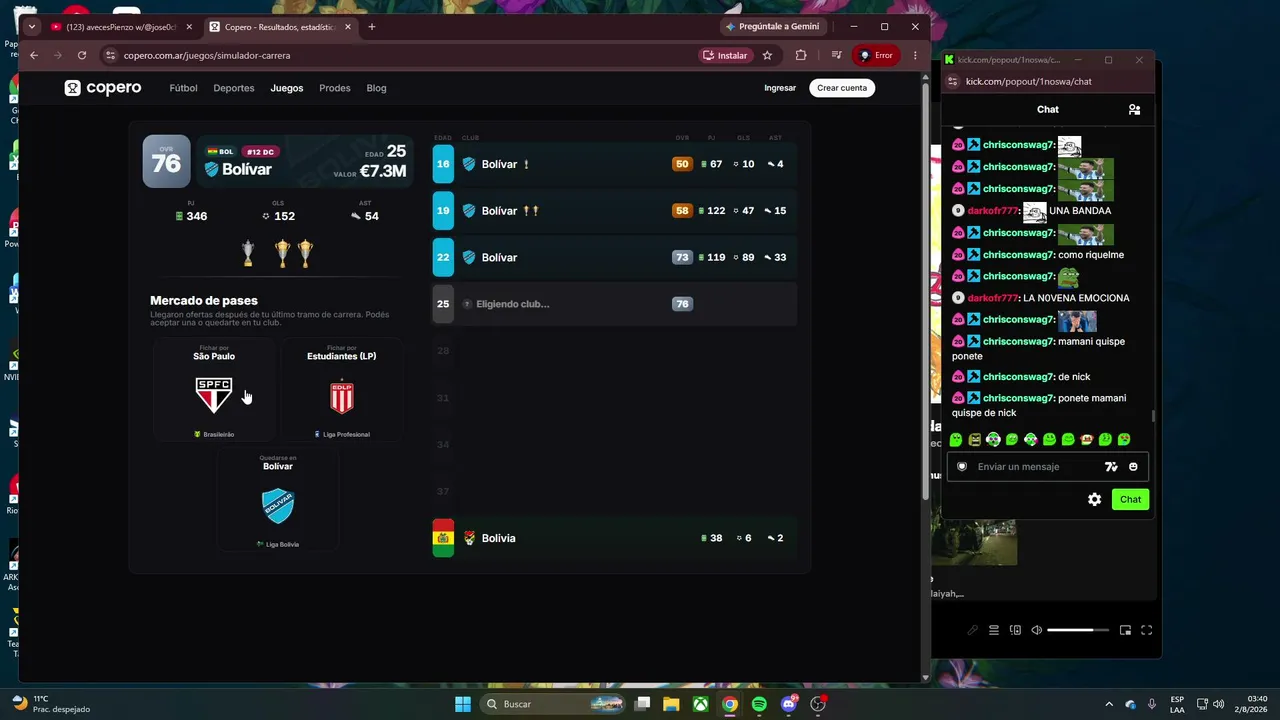Select the age 19 Bolívar career row
This screenshot has width=1280, height=720.
click(x=614, y=211)
